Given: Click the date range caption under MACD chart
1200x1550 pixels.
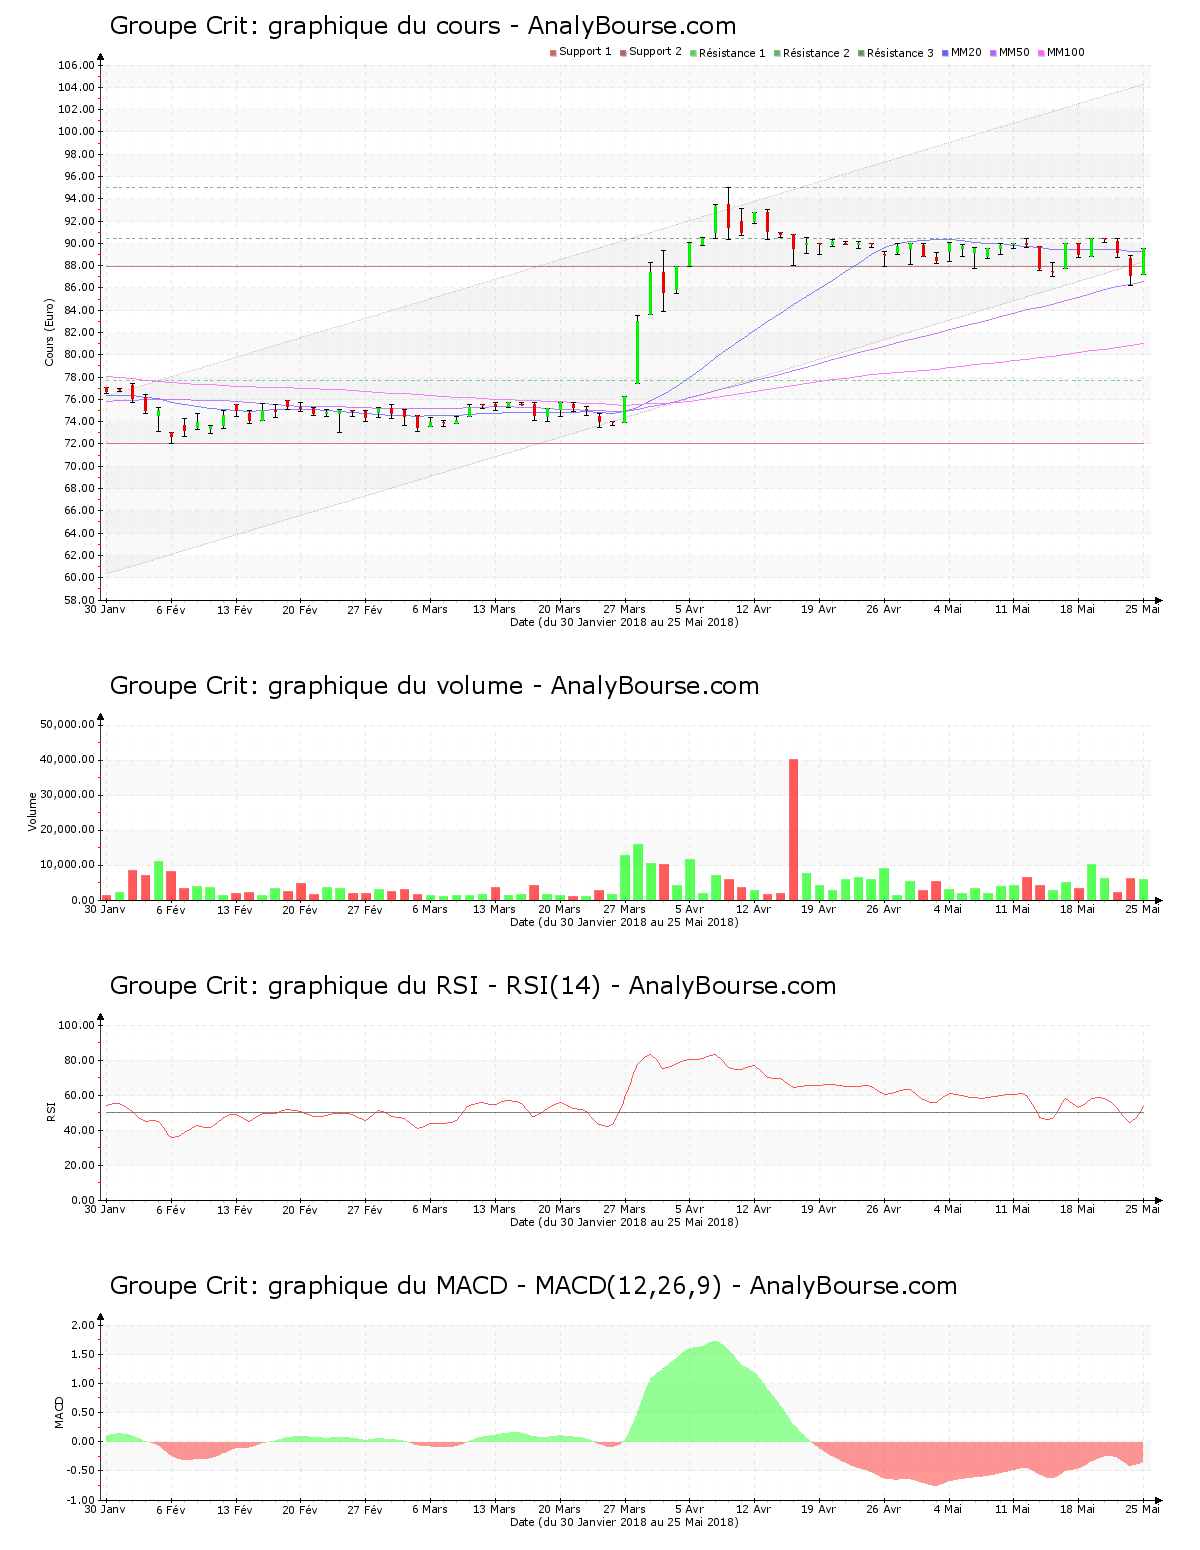Looking at the screenshot, I should [624, 1522].
